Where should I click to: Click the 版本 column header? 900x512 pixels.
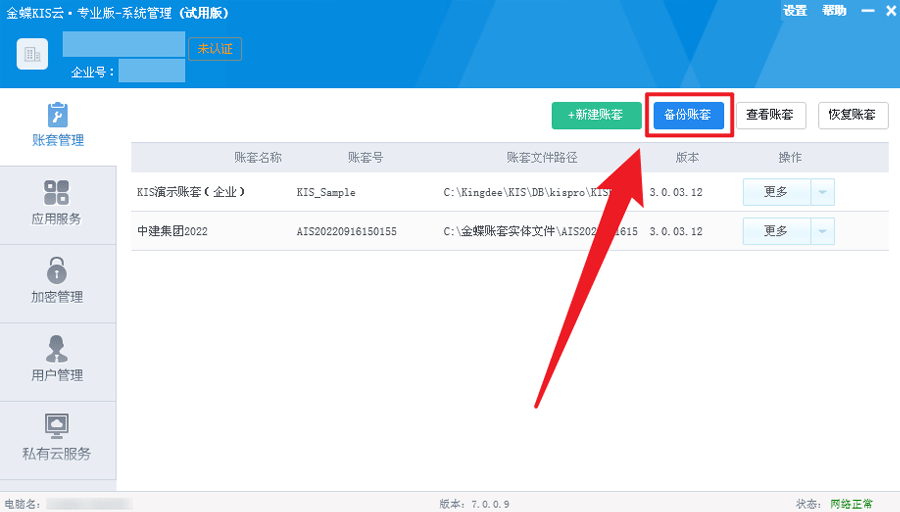[687, 158]
